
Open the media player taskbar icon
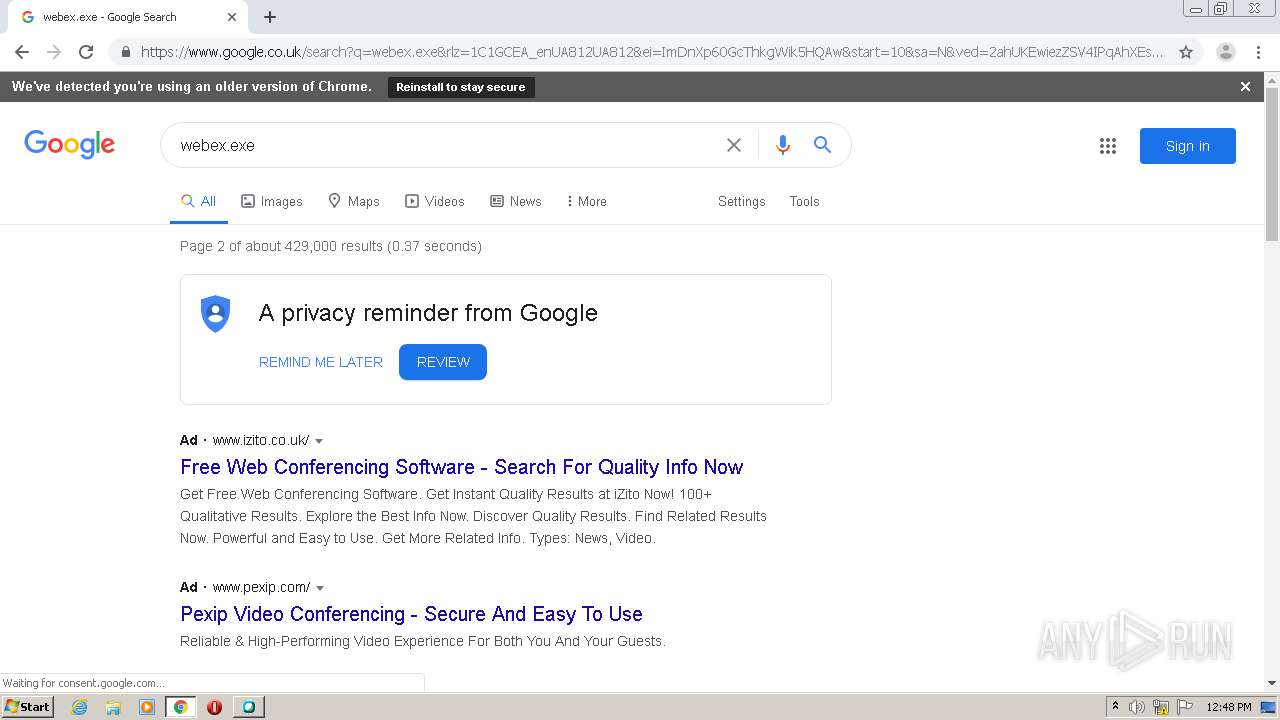[147, 707]
